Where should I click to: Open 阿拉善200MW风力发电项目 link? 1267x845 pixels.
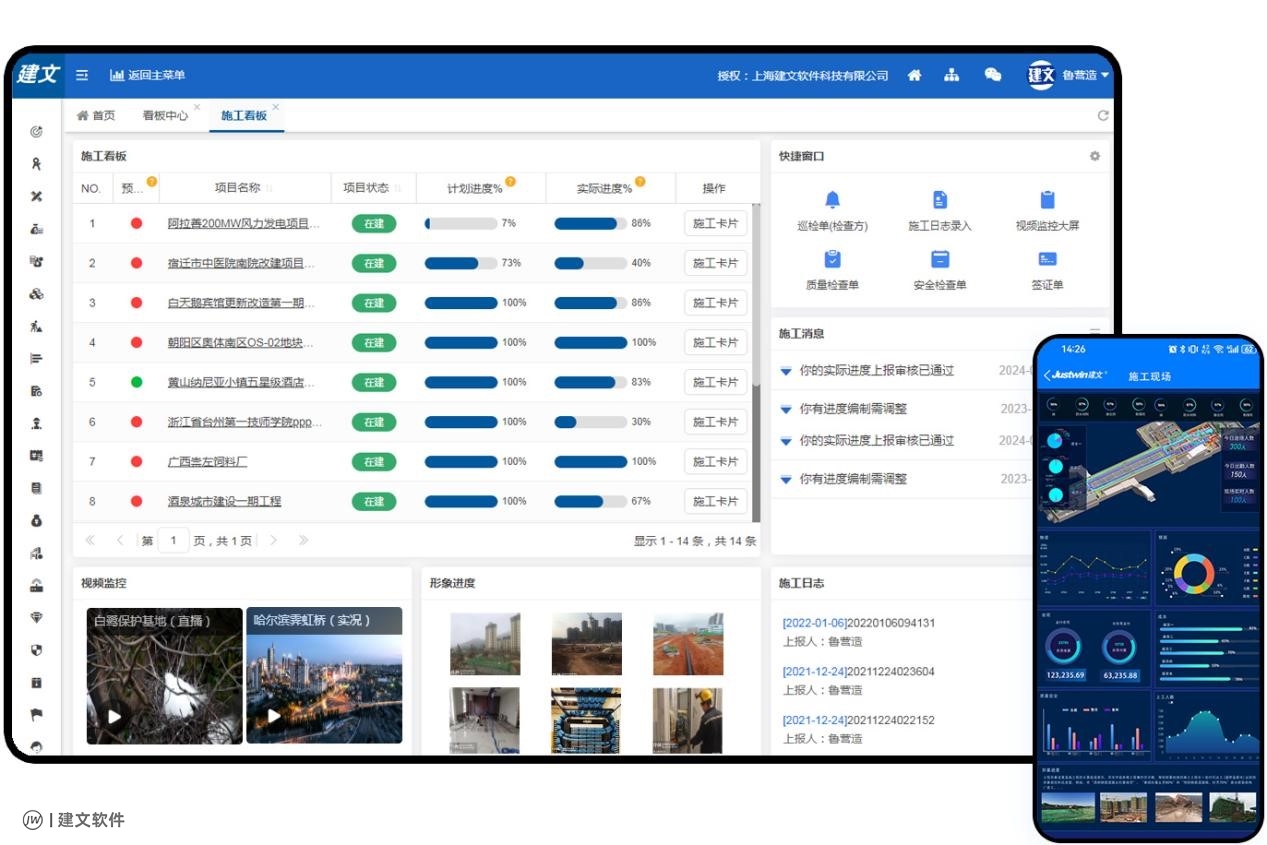(244, 224)
